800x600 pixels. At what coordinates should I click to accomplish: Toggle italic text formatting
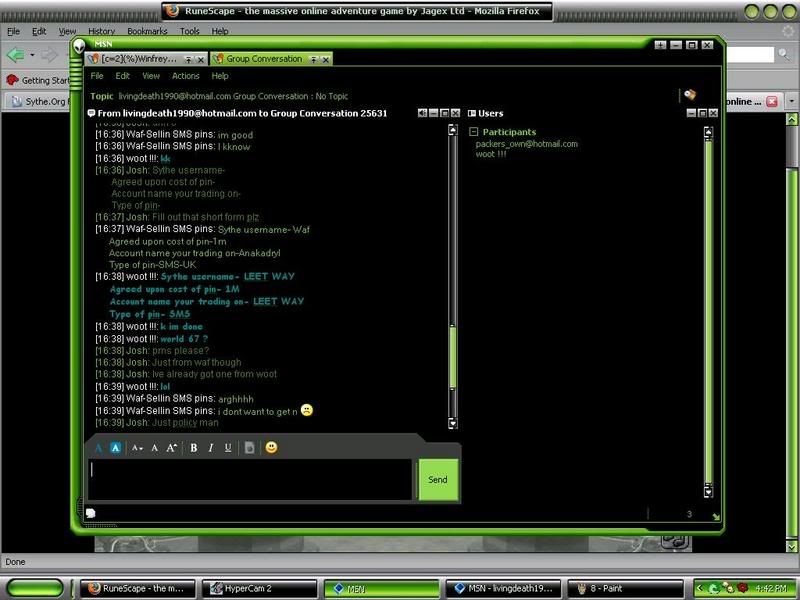tap(211, 447)
